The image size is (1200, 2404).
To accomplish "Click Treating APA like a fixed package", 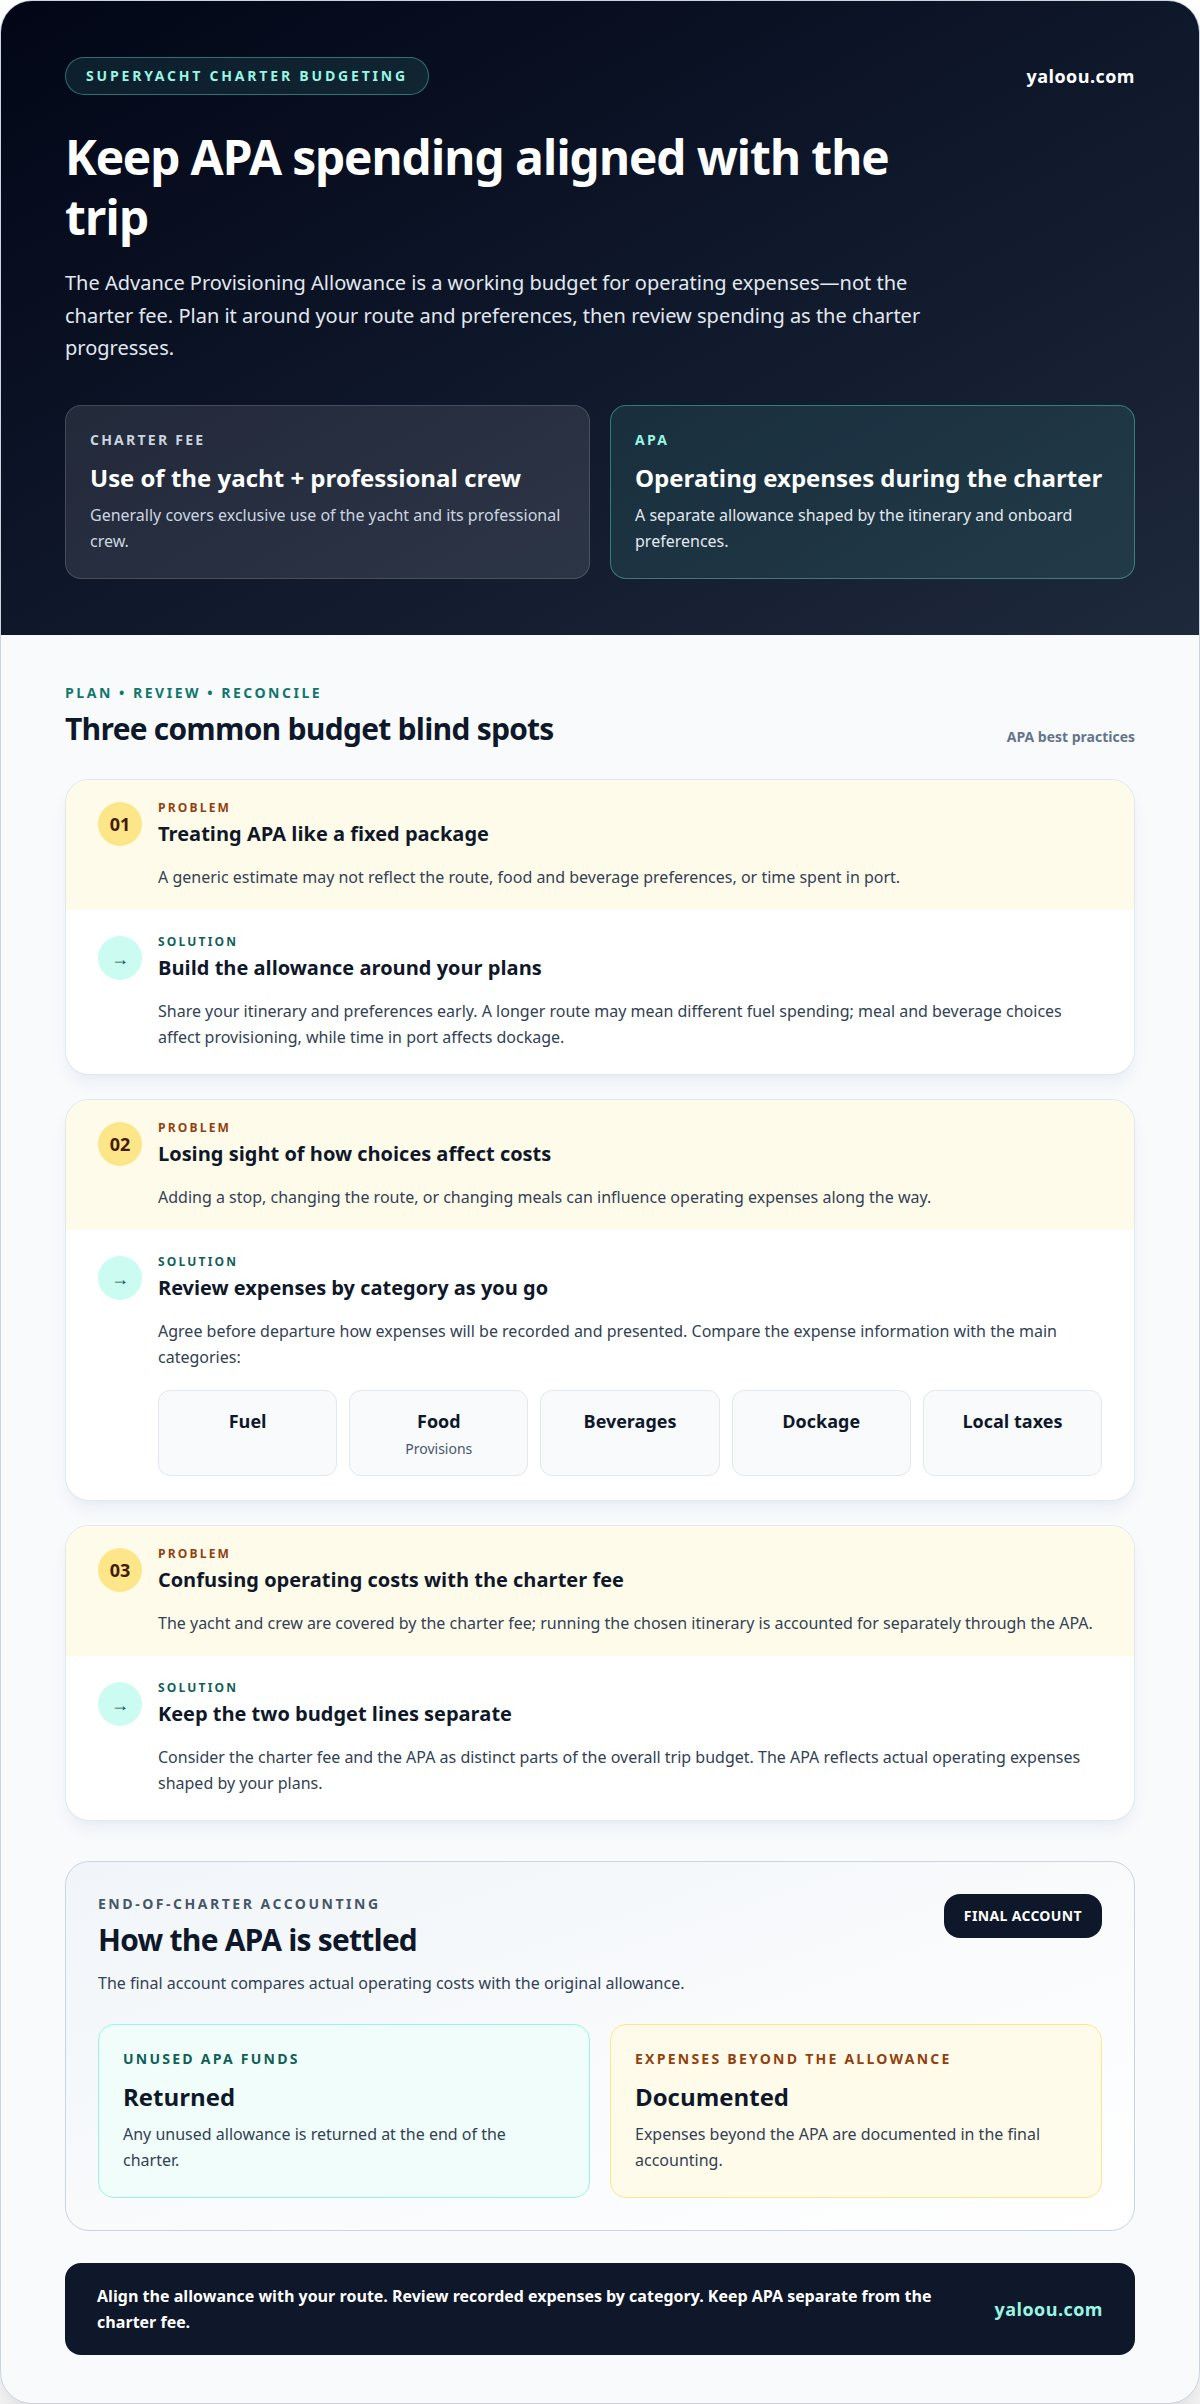I will (x=323, y=834).
